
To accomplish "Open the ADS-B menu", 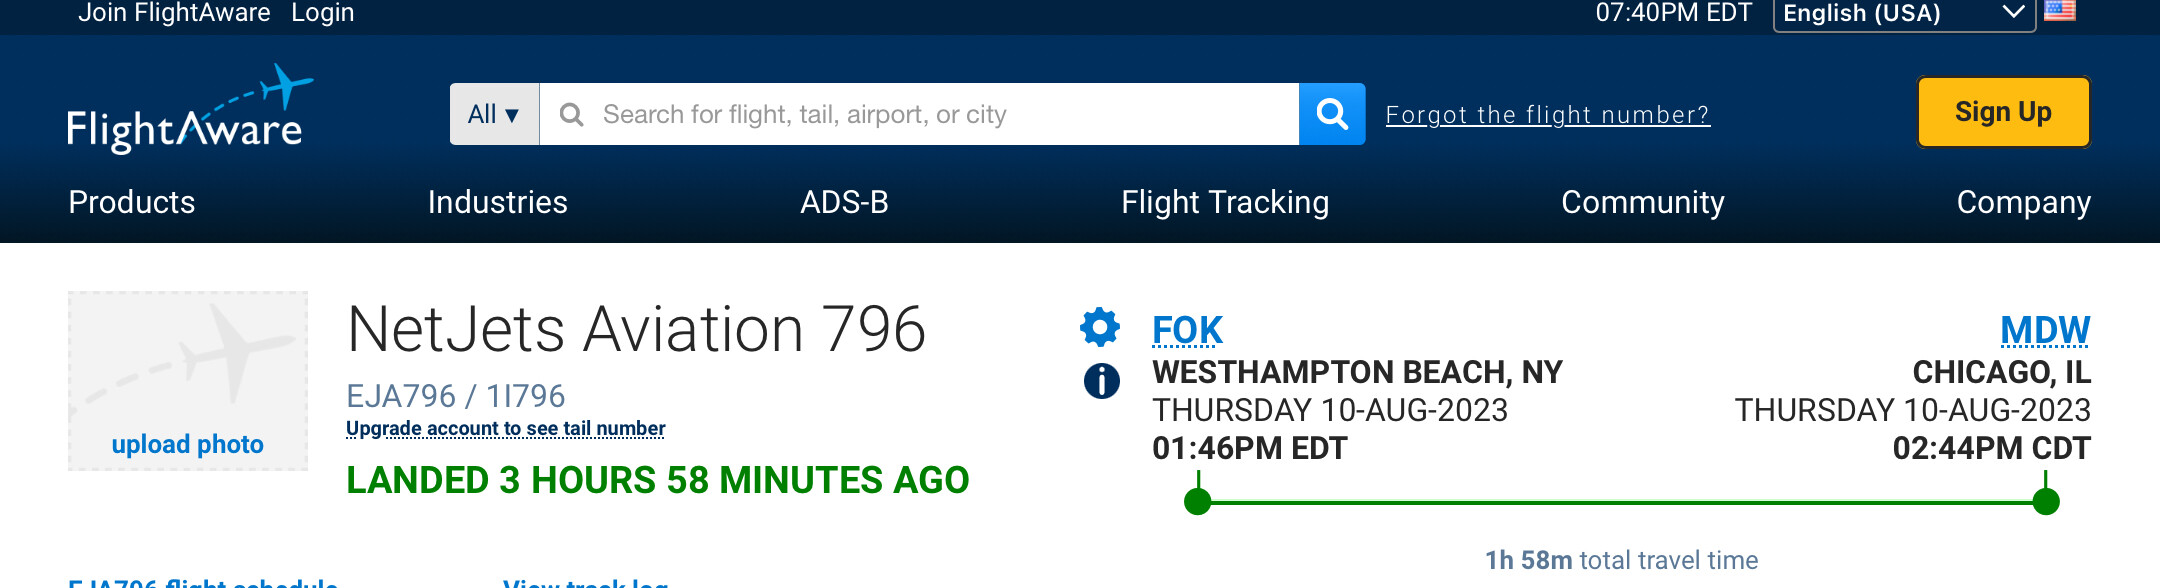I will click(x=844, y=202).
